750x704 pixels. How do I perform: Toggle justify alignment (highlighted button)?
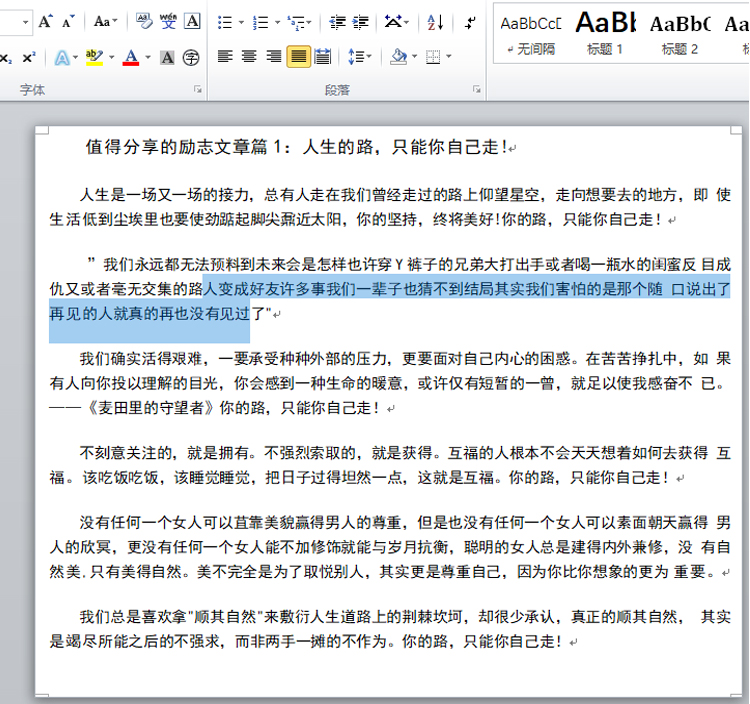coord(298,56)
